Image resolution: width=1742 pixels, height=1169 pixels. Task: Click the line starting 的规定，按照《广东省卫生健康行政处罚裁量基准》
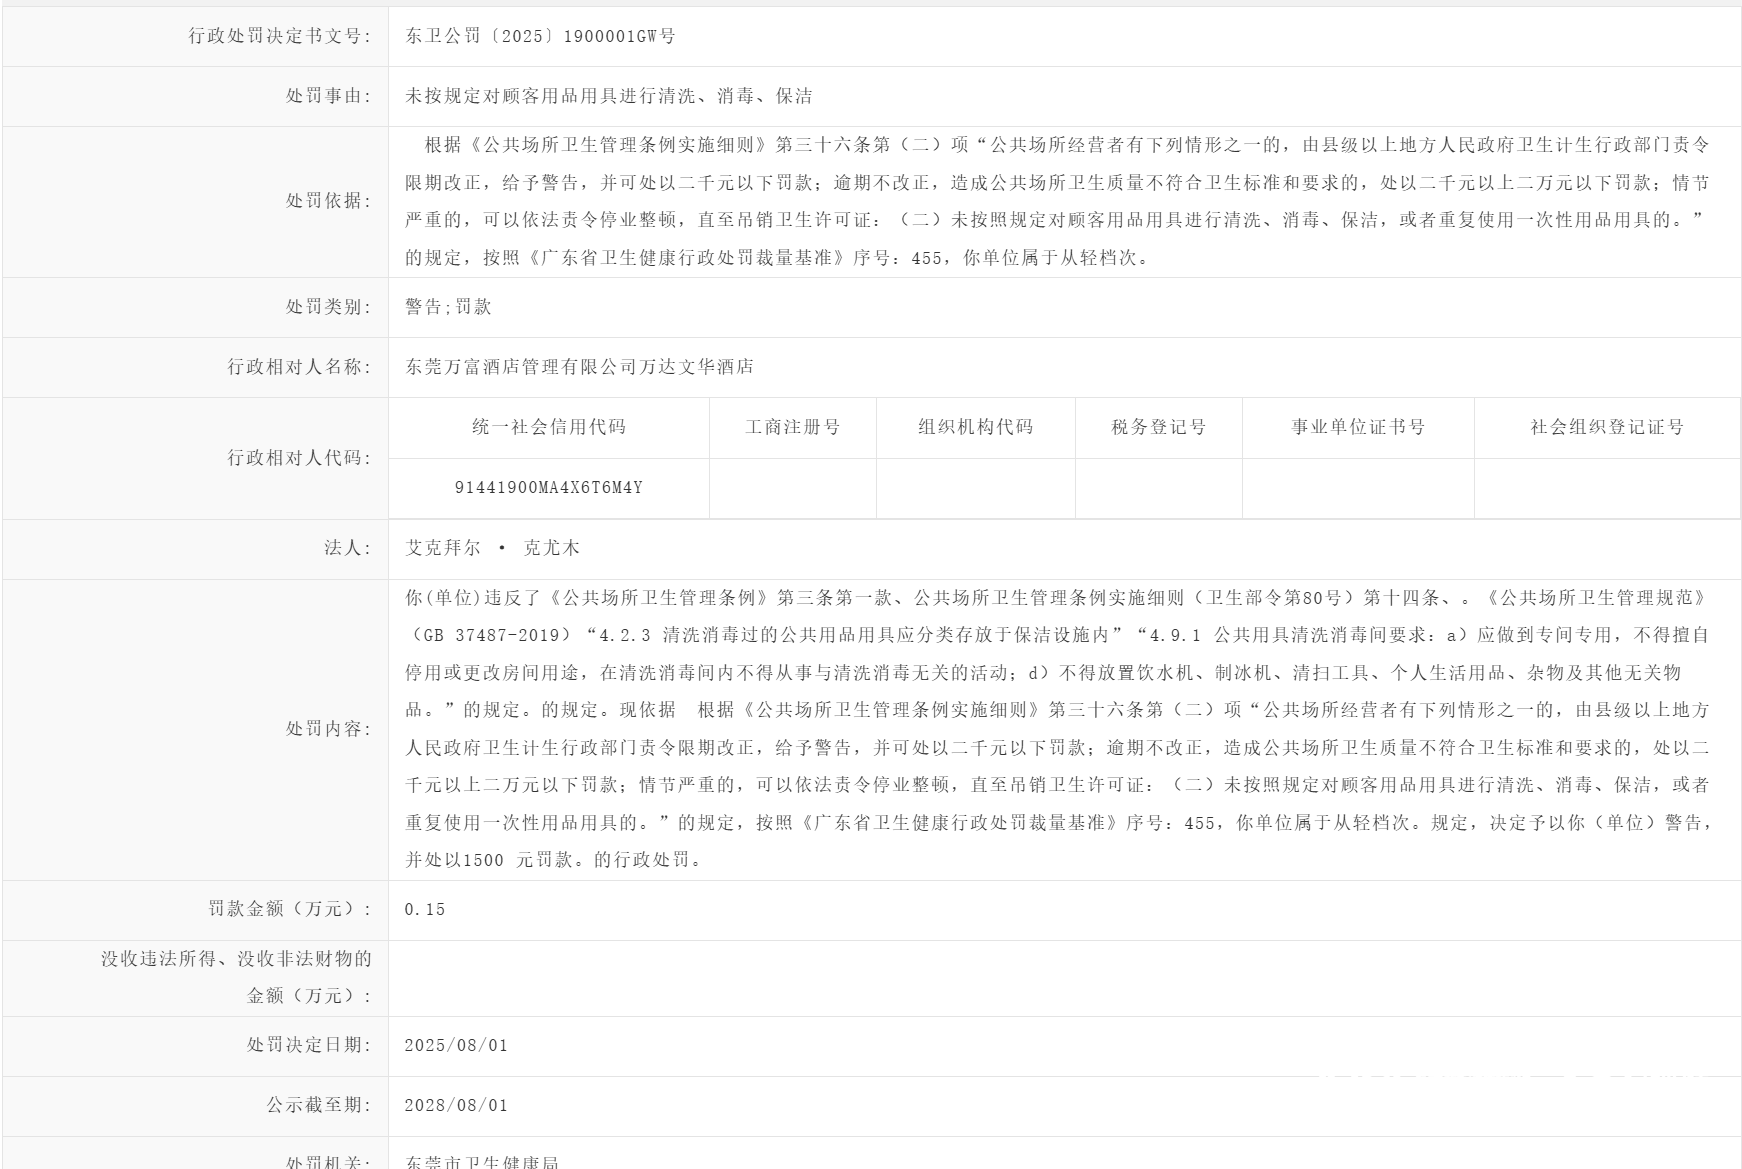click(x=780, y=258)
